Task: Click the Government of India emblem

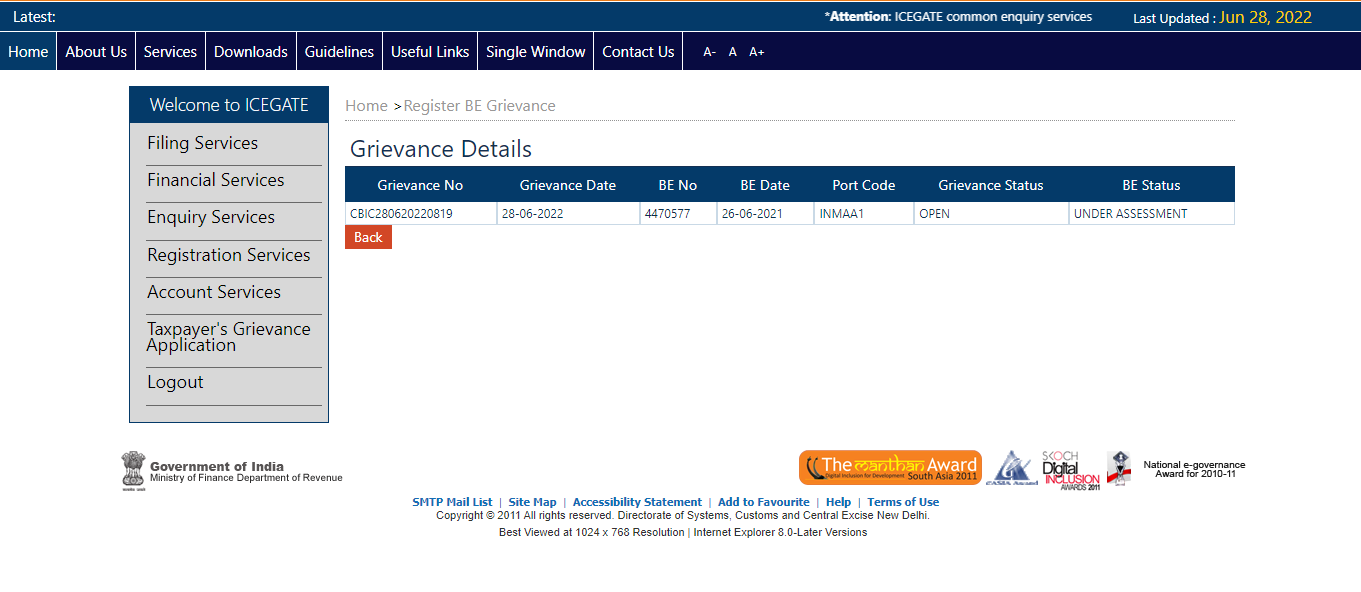Action: (133, 470)
